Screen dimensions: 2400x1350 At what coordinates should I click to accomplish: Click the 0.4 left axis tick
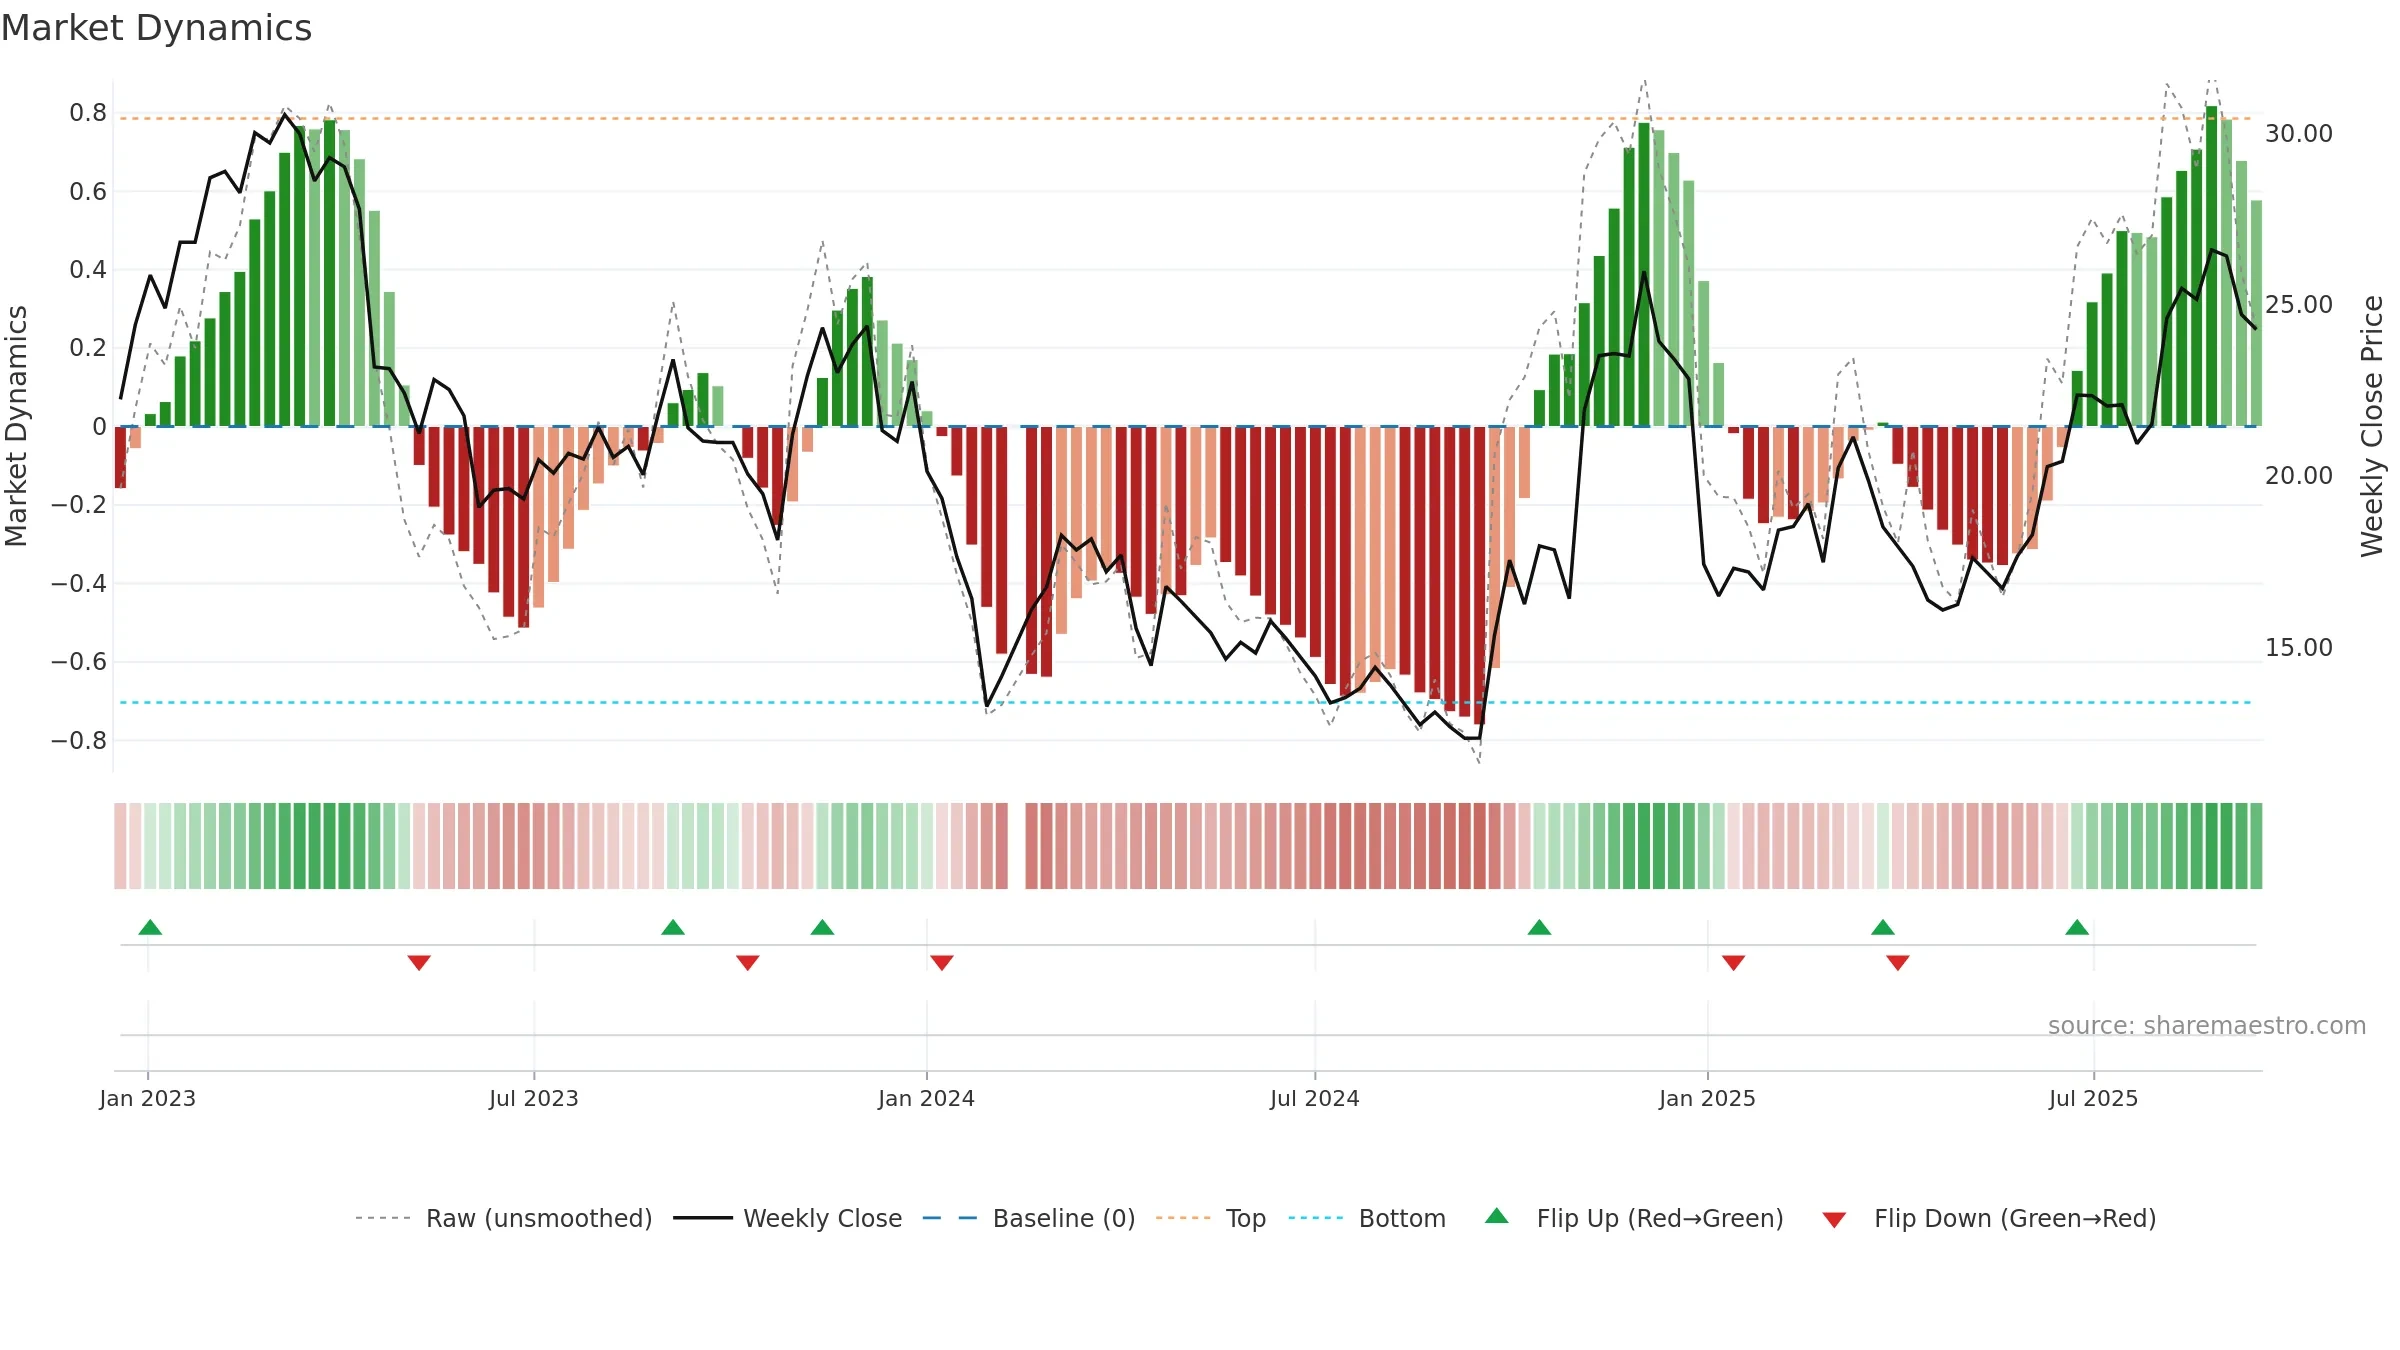(x=88, y=270)
